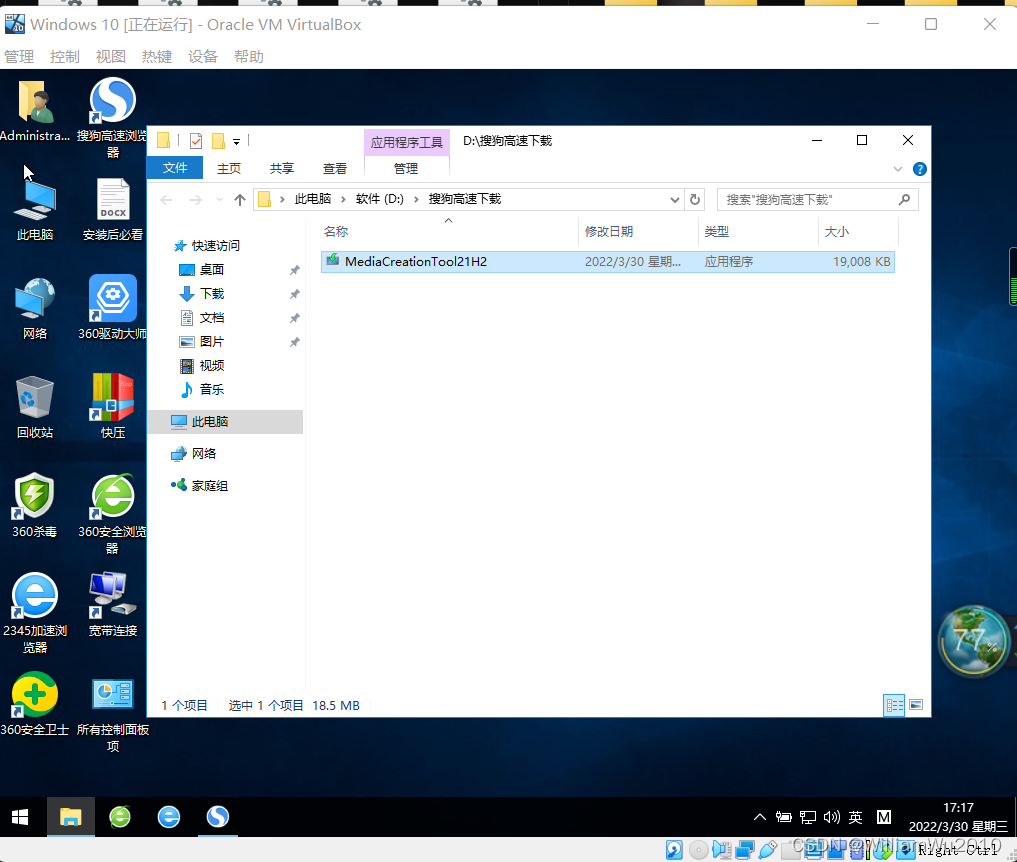This screenshot has height=862, width=1017.
Task: Switch to large icons view layout
Action: click(916, 705)
